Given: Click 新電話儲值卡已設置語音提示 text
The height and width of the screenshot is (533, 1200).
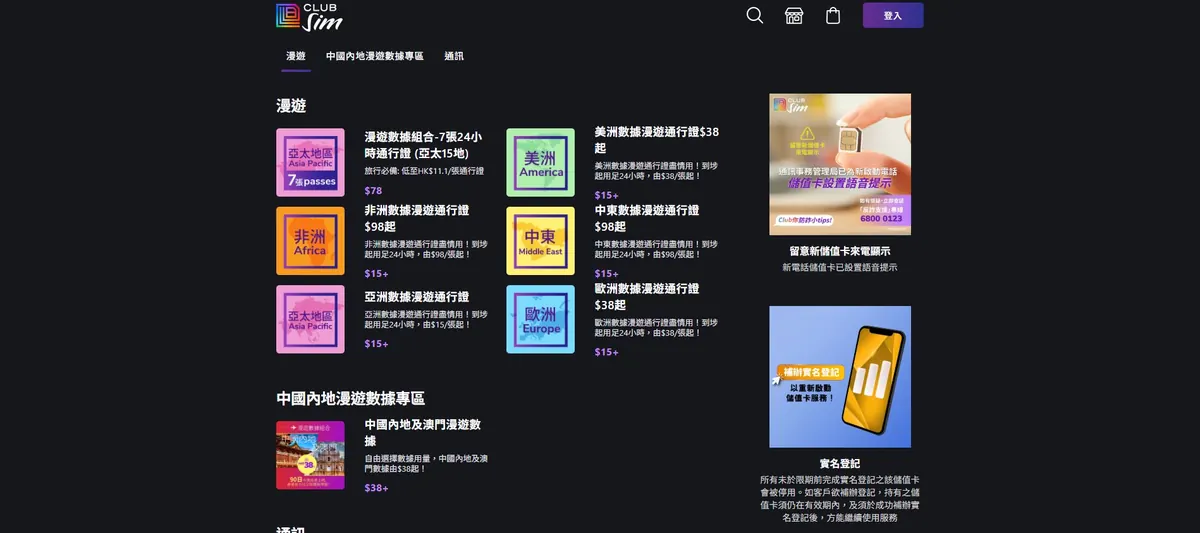Looking at the screenshot, I should (x=840, y=268).
